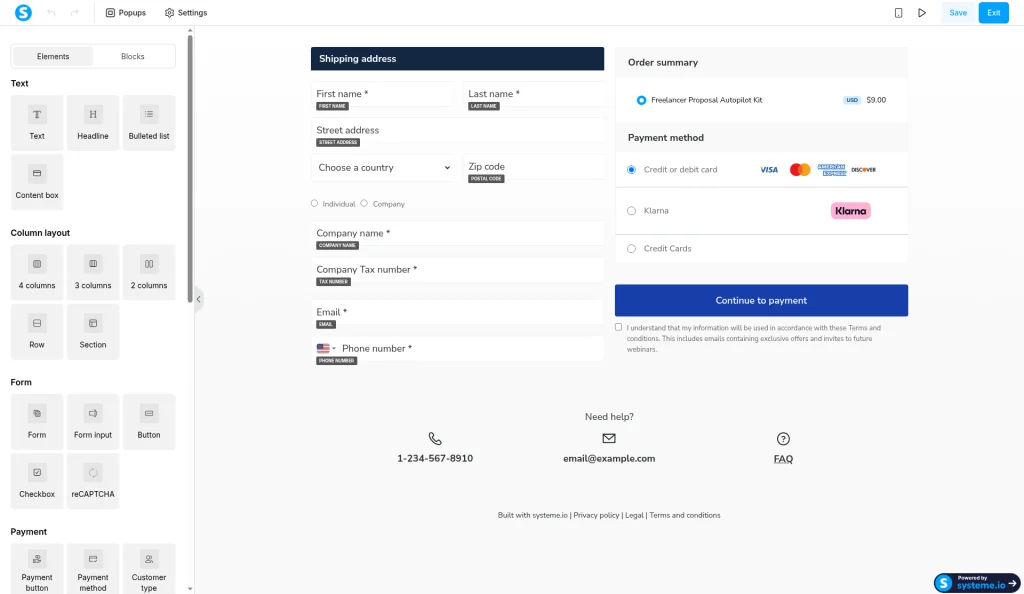Click the email@example.com text
Screen dimensions: 1024x594
click(x=609, y=458)
